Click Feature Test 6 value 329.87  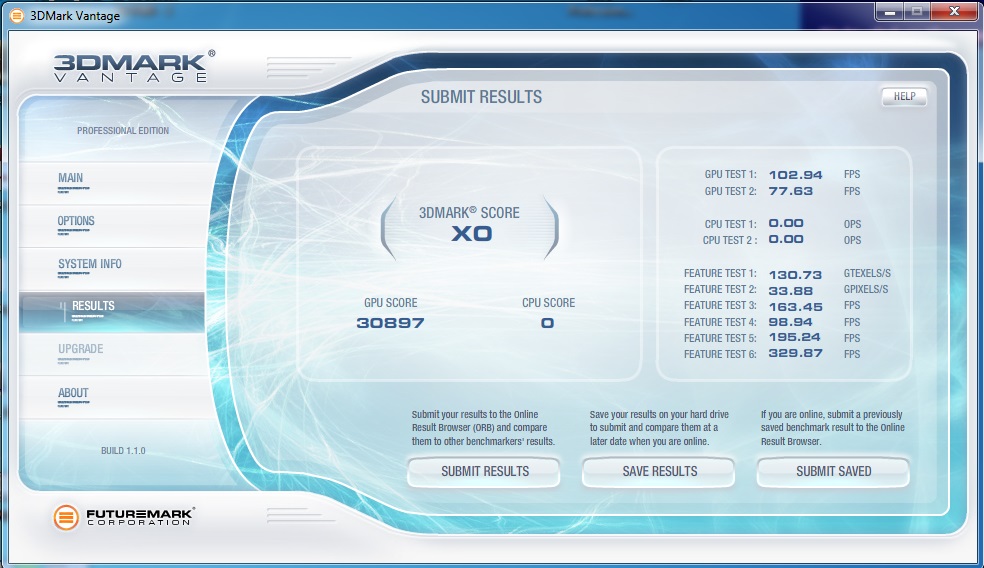(795, 353)
